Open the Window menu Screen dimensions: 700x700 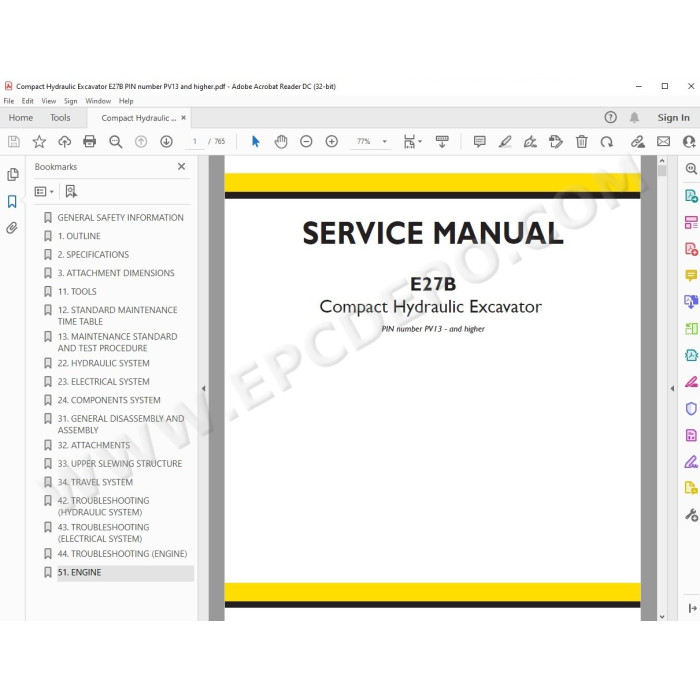click(98, 101)
